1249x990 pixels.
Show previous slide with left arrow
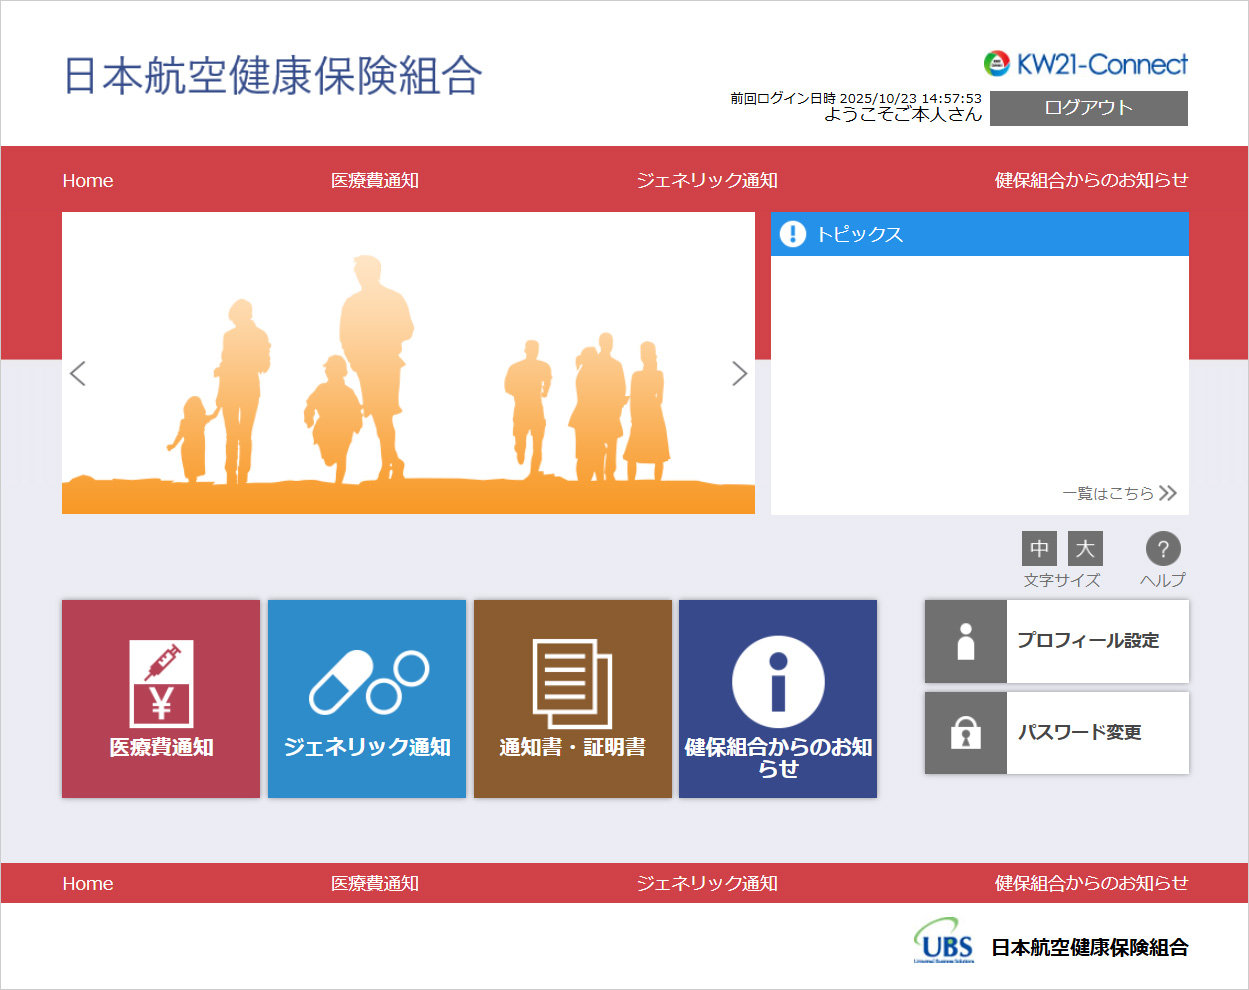(x=78, y=373)
